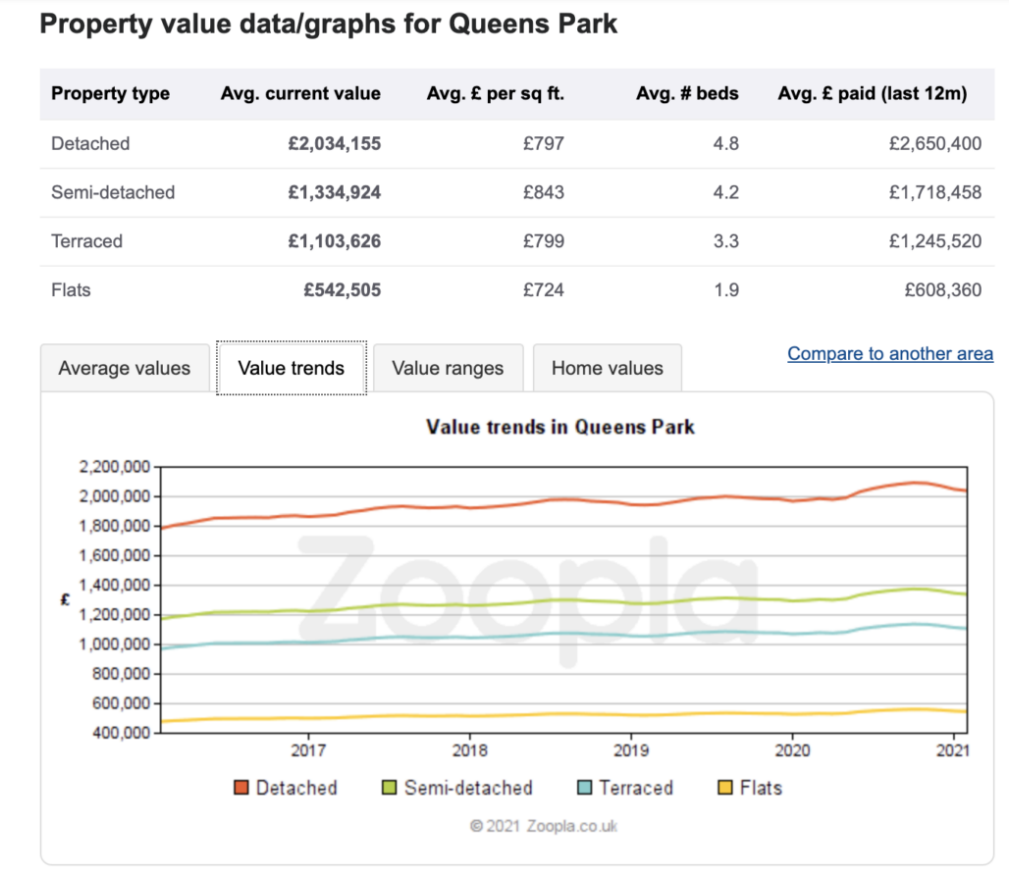Select the Semi-detached row label in the table
Image resolution: width=1009 pixels, height=873 pixels.
[113, 192]
